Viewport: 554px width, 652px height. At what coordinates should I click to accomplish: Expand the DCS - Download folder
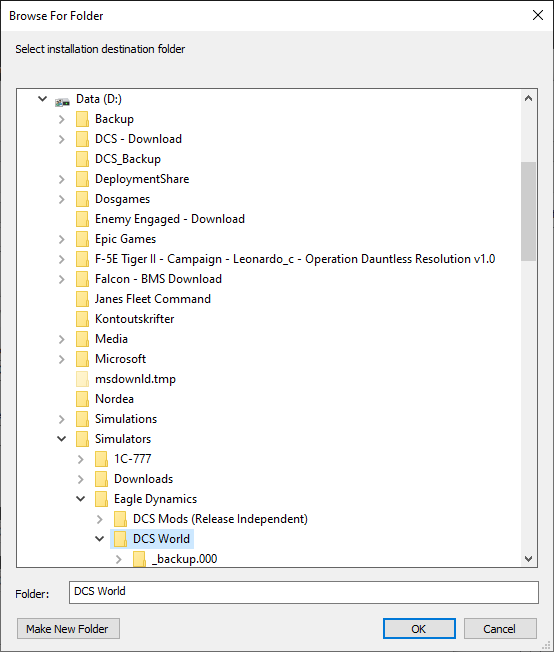click(62, 139)
